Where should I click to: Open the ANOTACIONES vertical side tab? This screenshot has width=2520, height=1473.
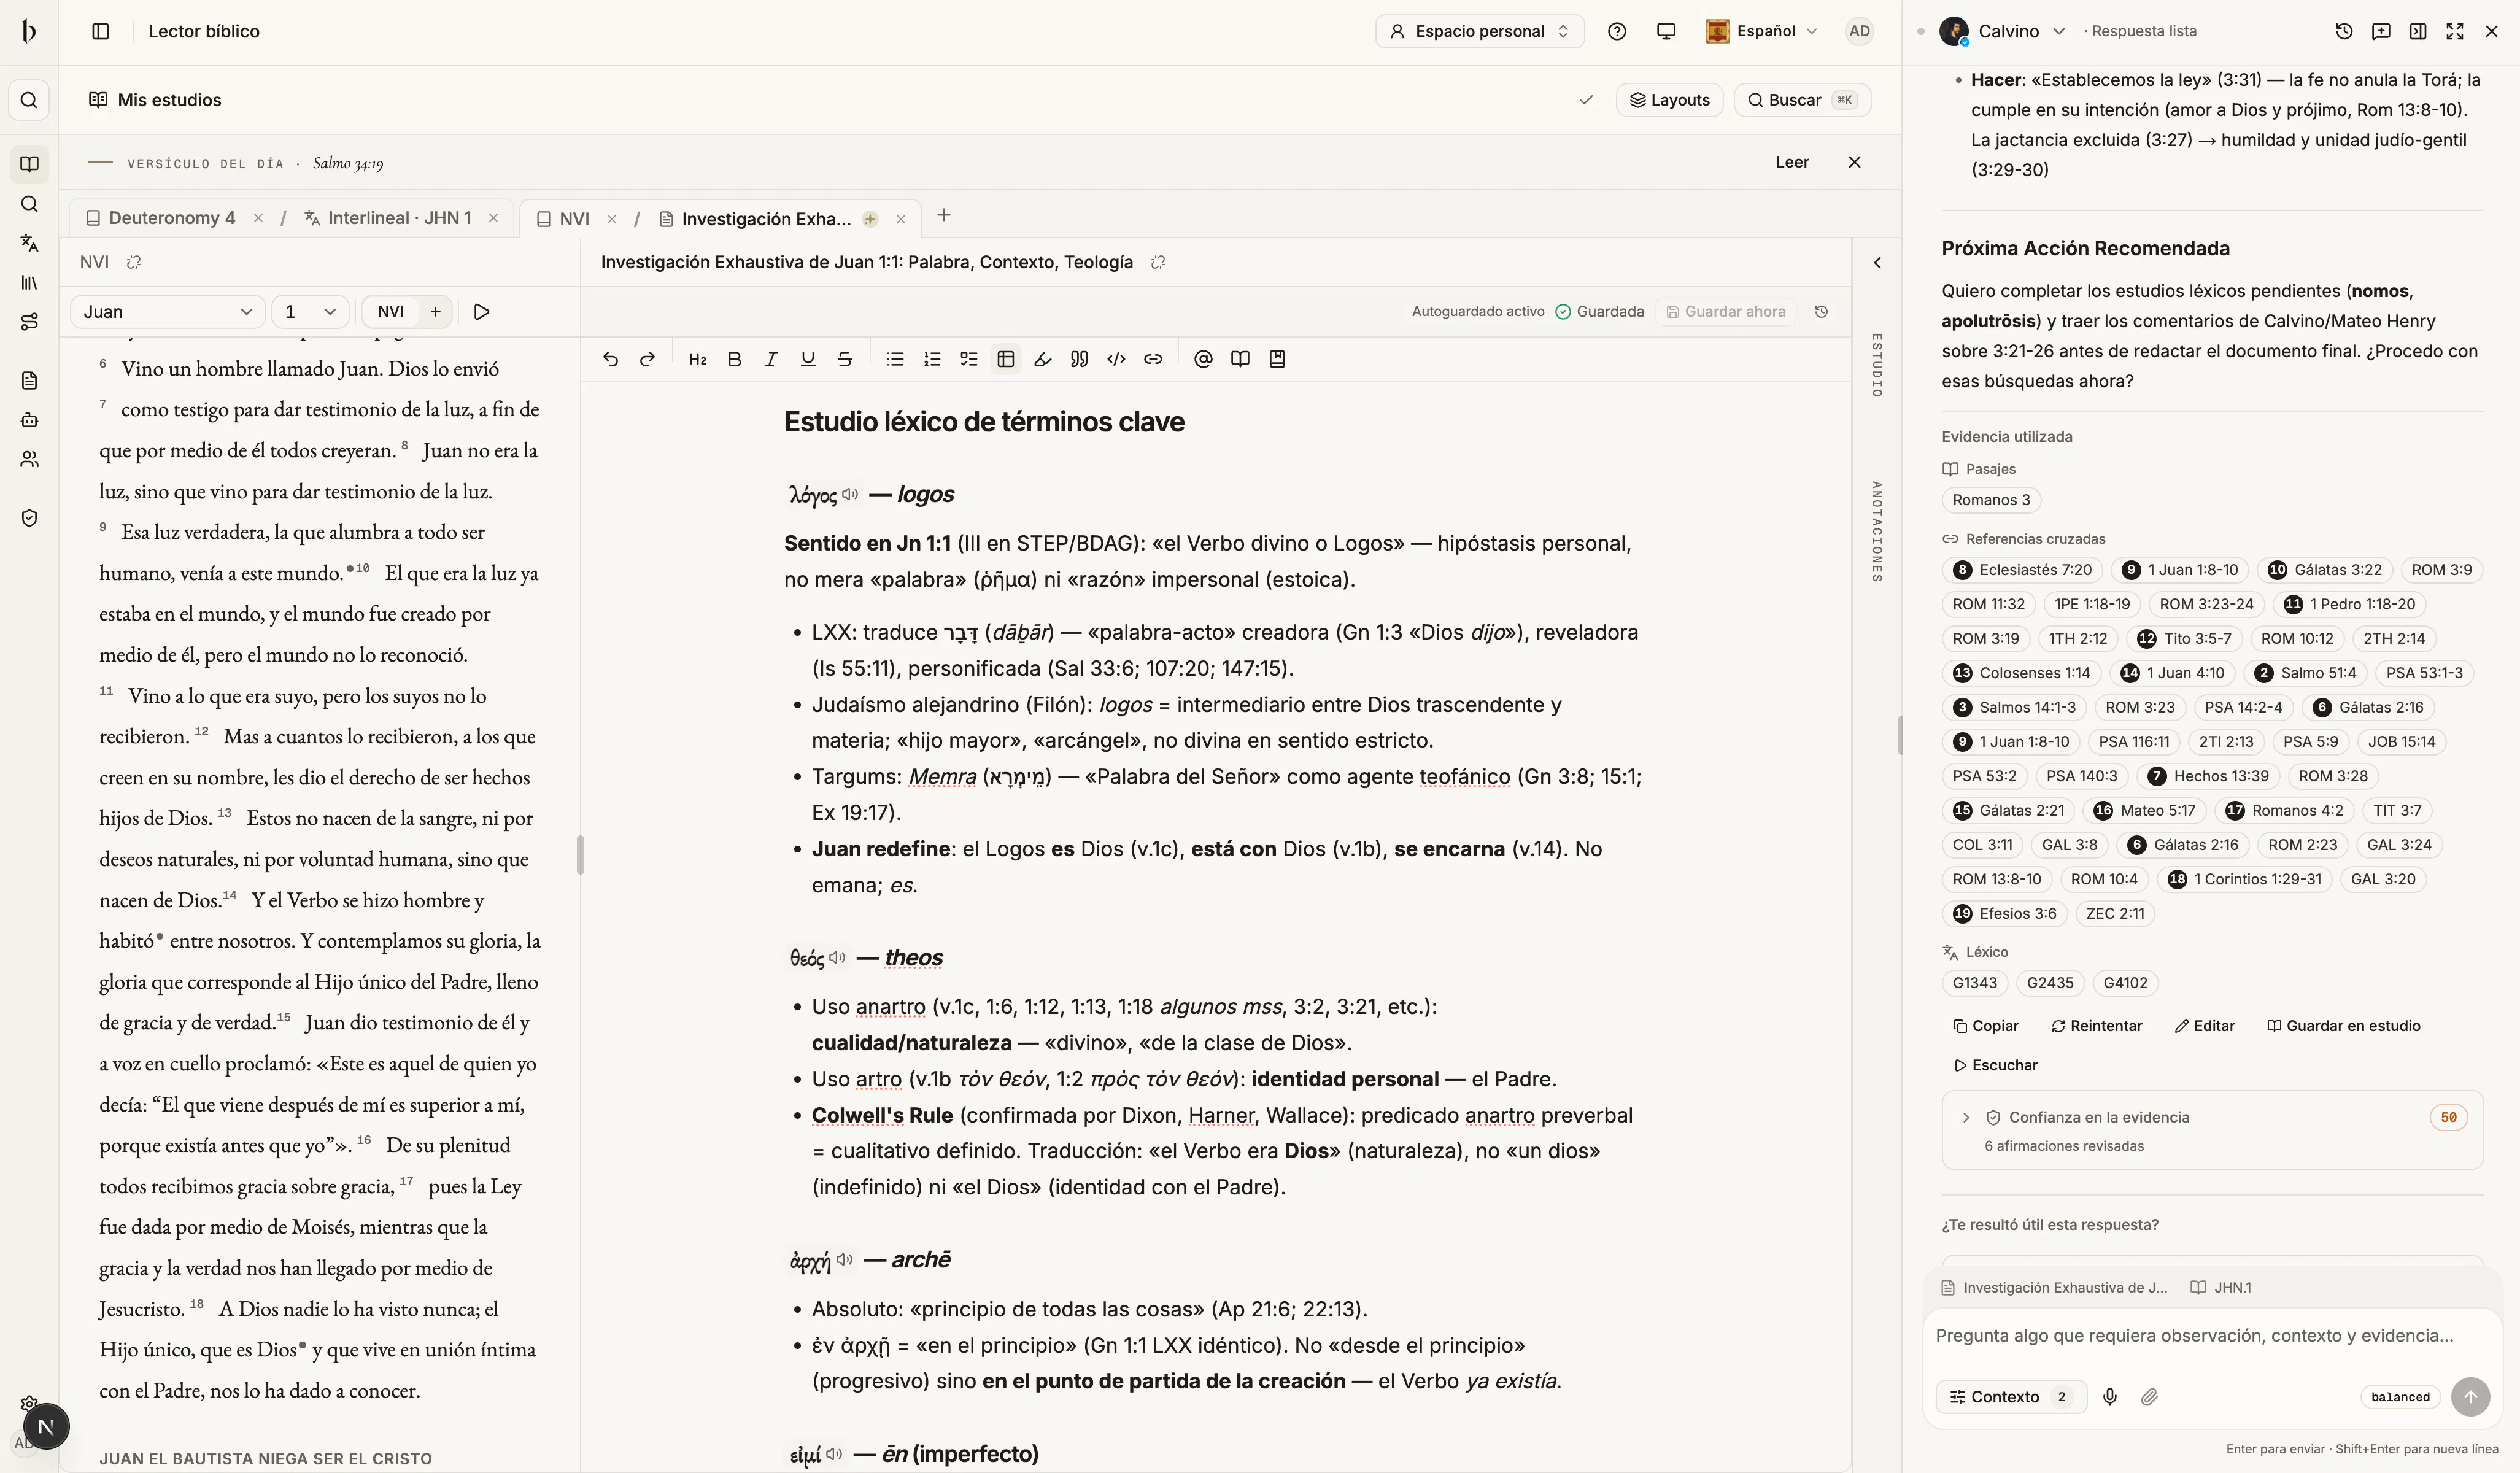tap(1877, 532)
